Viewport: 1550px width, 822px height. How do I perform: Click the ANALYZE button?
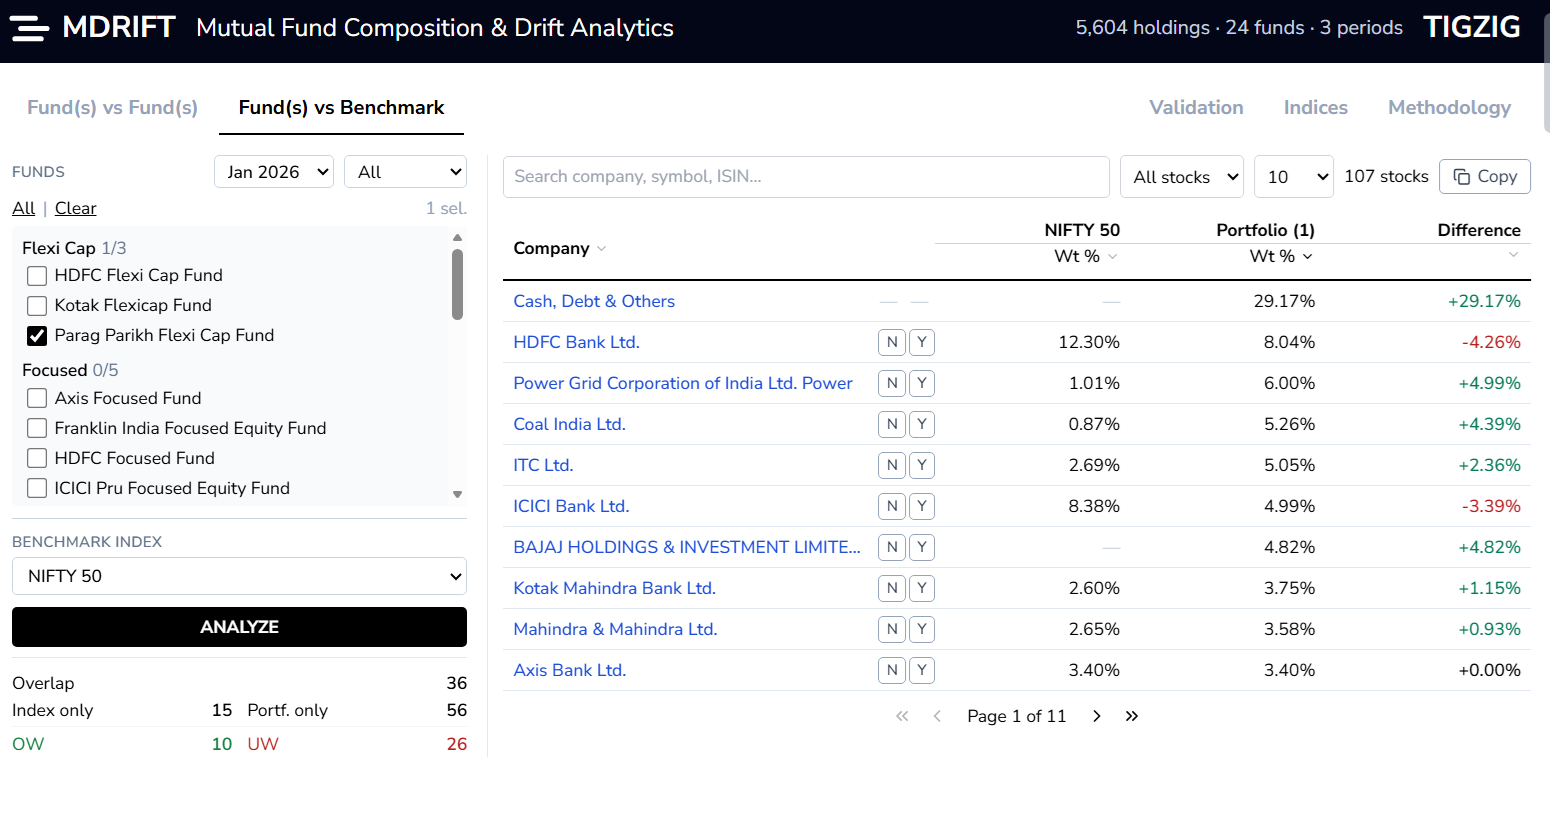pos(239,627)
